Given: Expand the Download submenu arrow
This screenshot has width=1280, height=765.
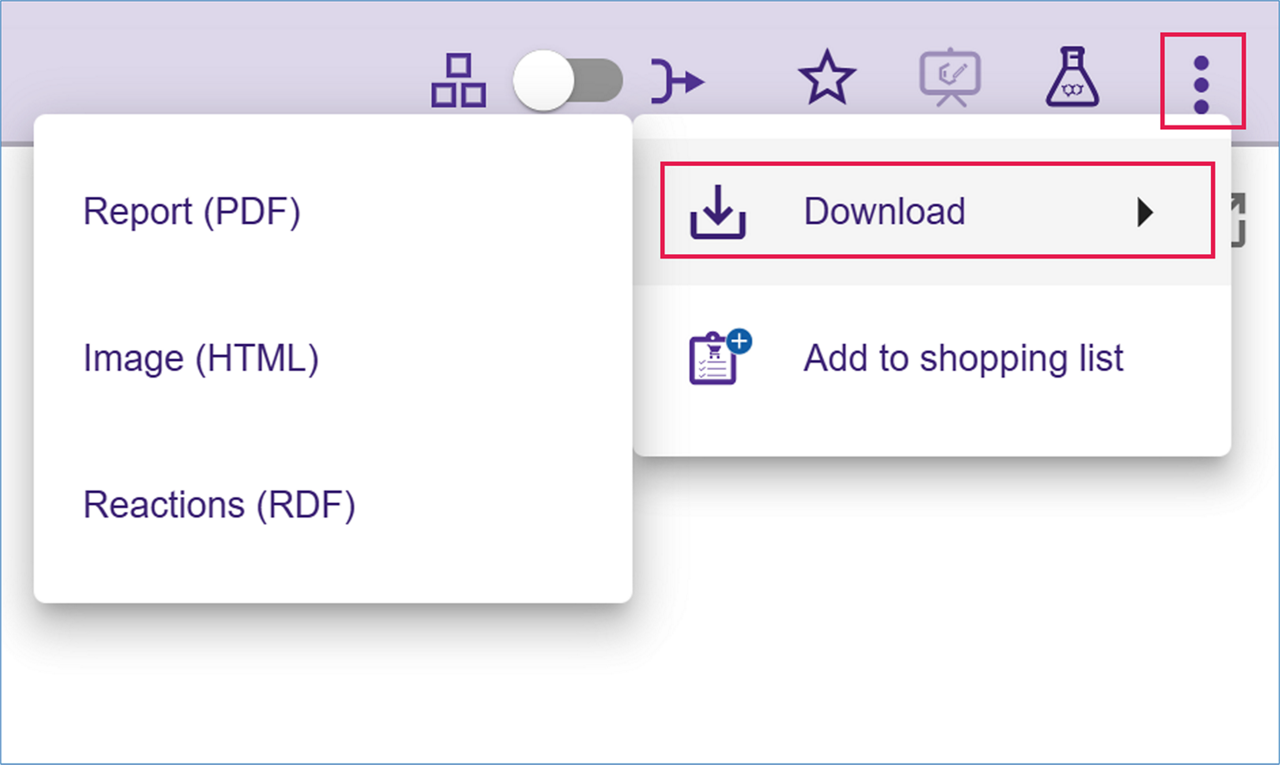Looking at the screenshot, I should click(x=1146, y=212).
